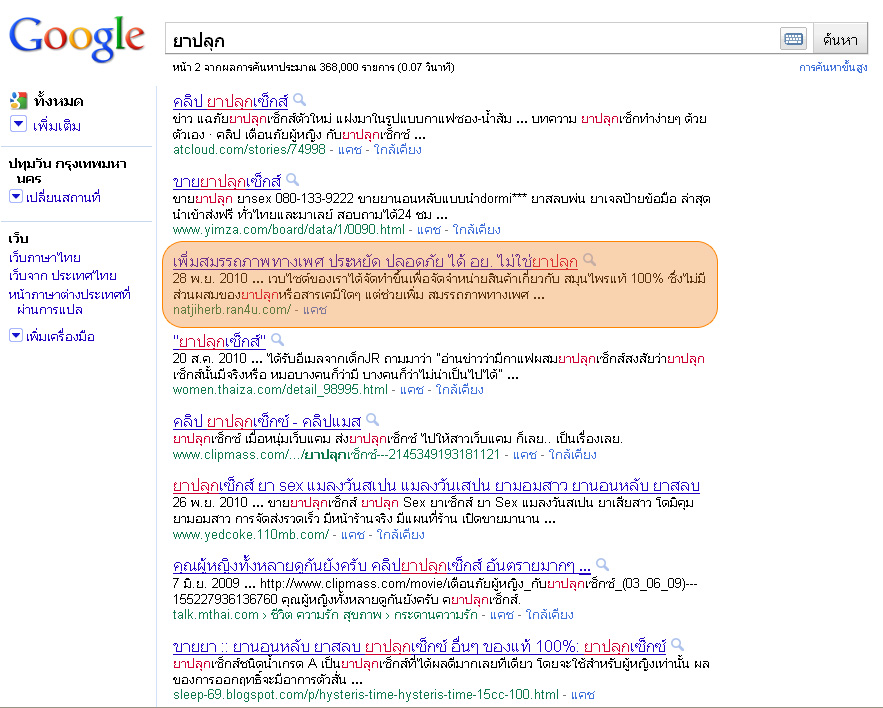Open the ใกล้เคียง similar link for www.yedcoke.110mb.com

coord(400,534)
